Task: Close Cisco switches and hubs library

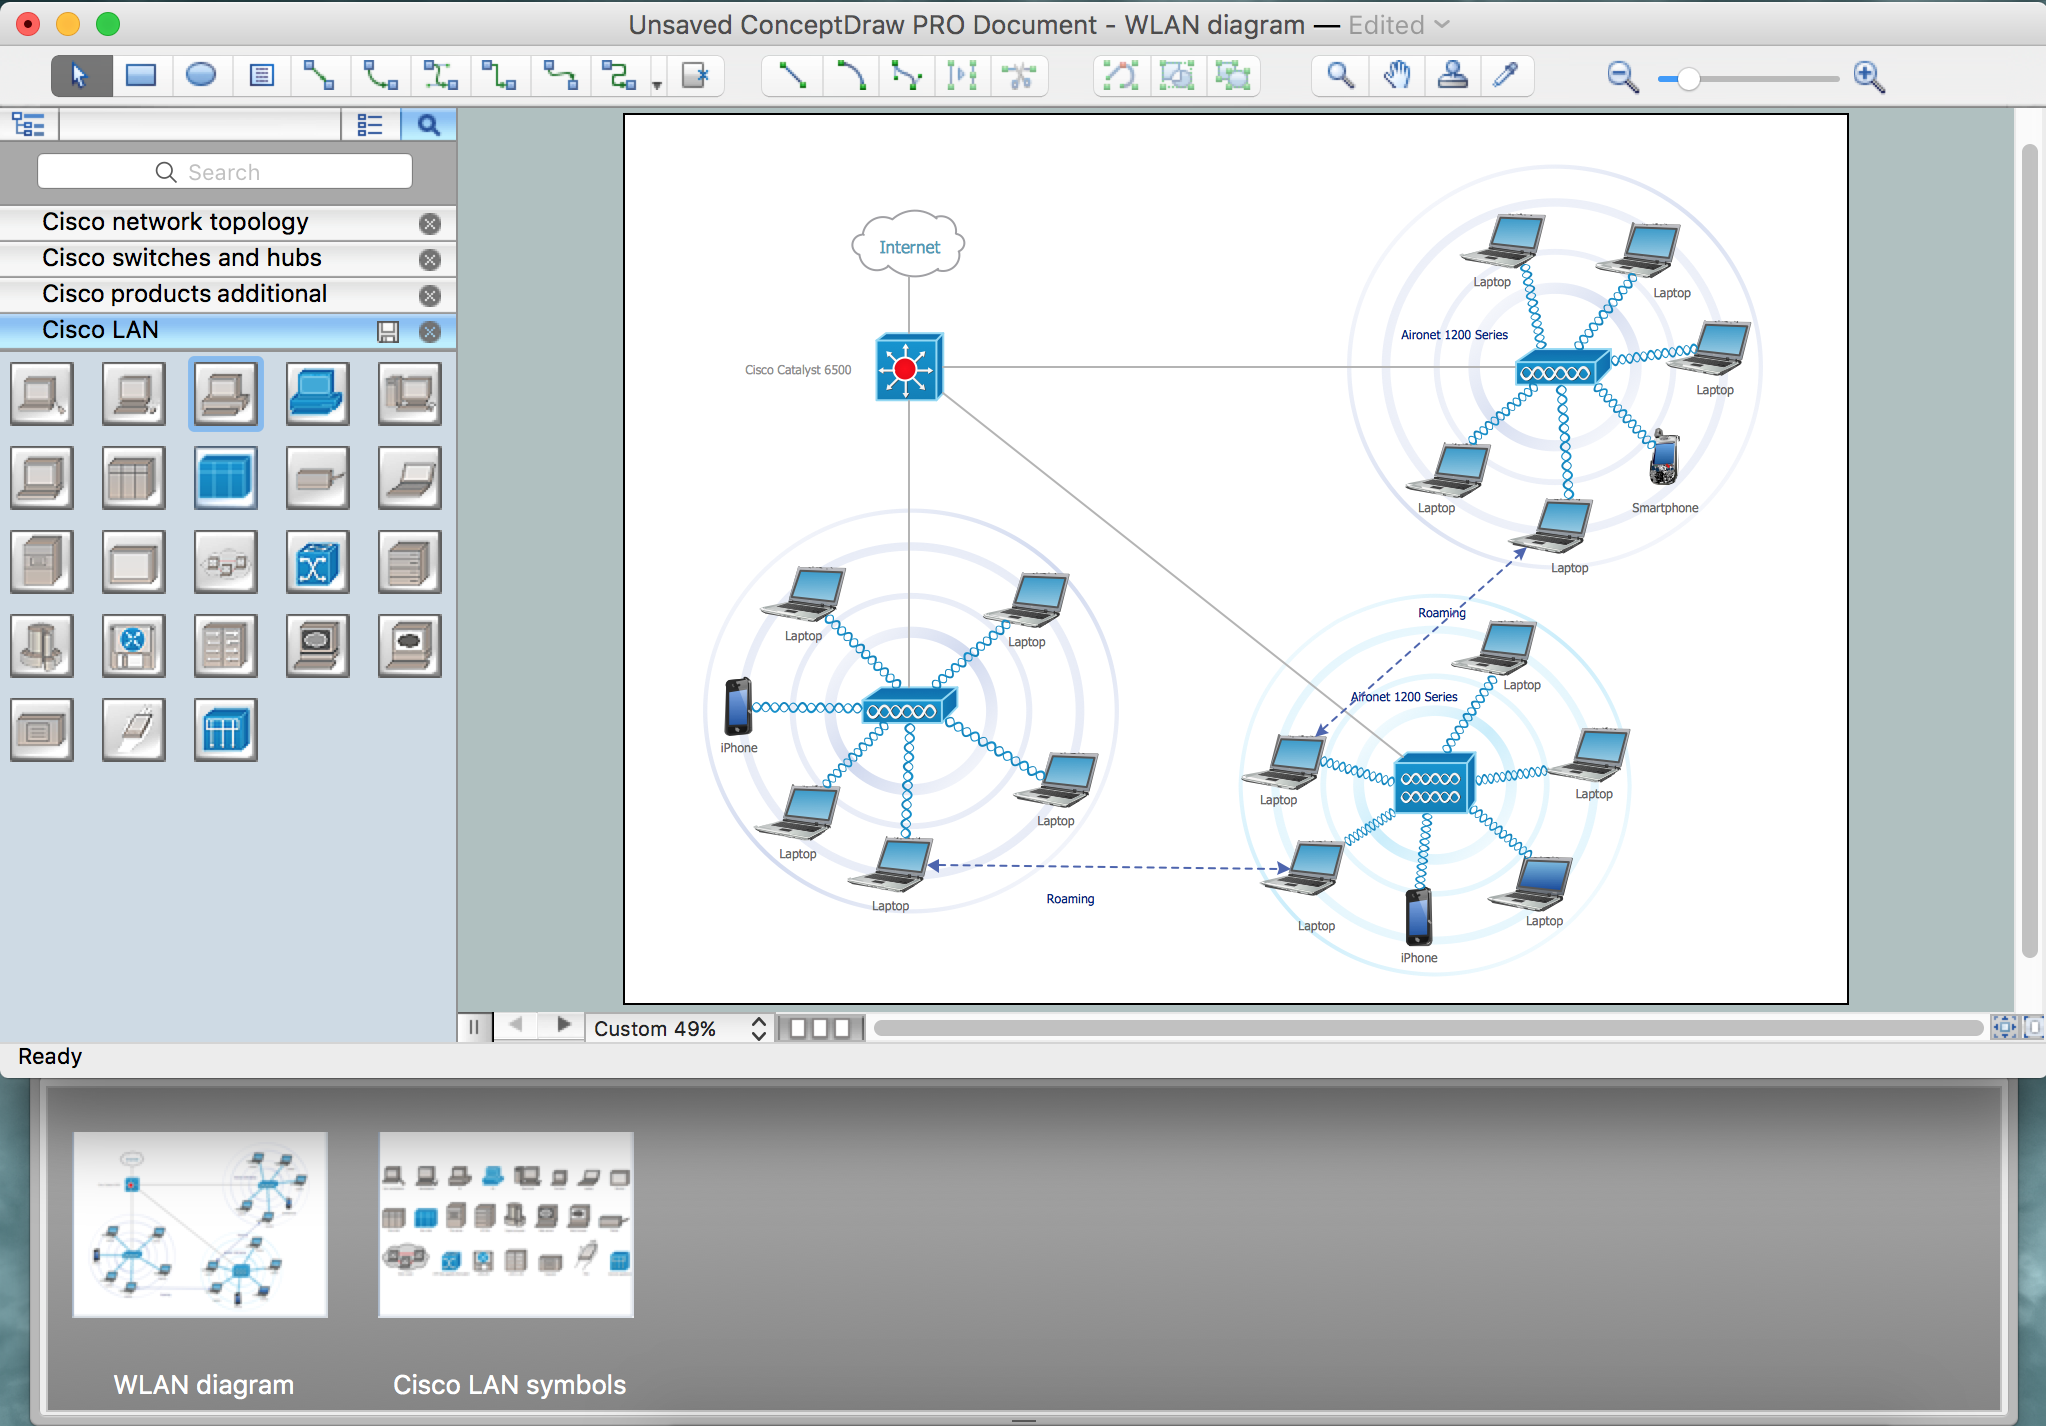Action: 430,259
